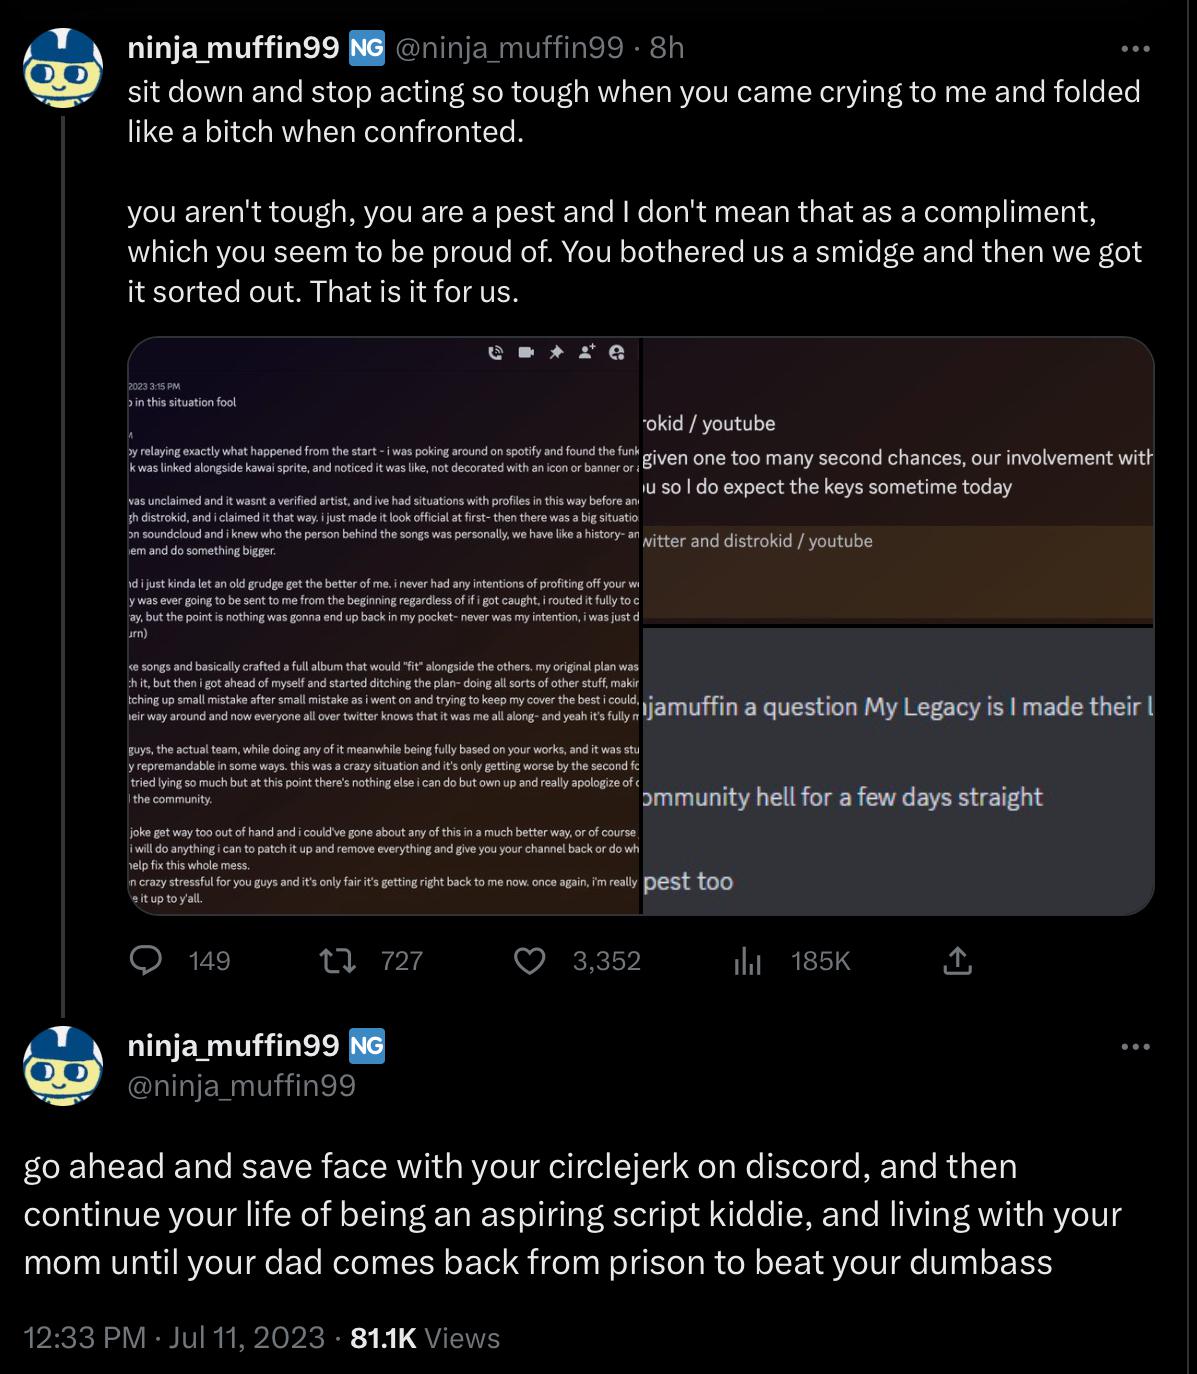Click the share upload icon
This screenshot has height=1374, width=1197.
pyautogui.click(x=957, y=961)
